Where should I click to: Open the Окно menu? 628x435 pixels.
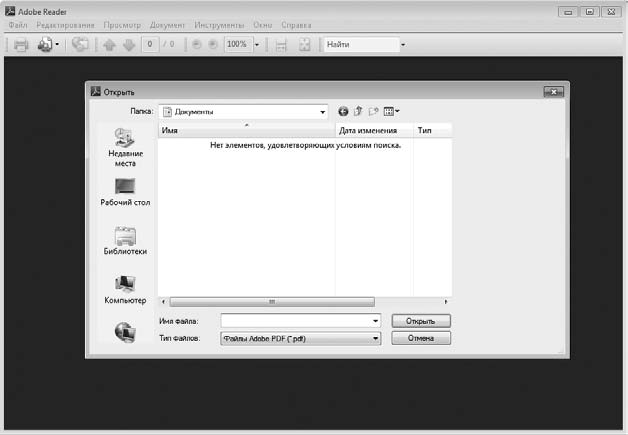click(x=262, y=25)
